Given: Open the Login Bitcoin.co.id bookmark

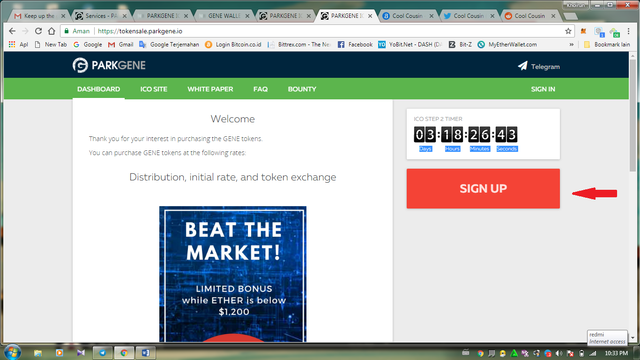Looking at the screenshot, I should coord(233,44).
